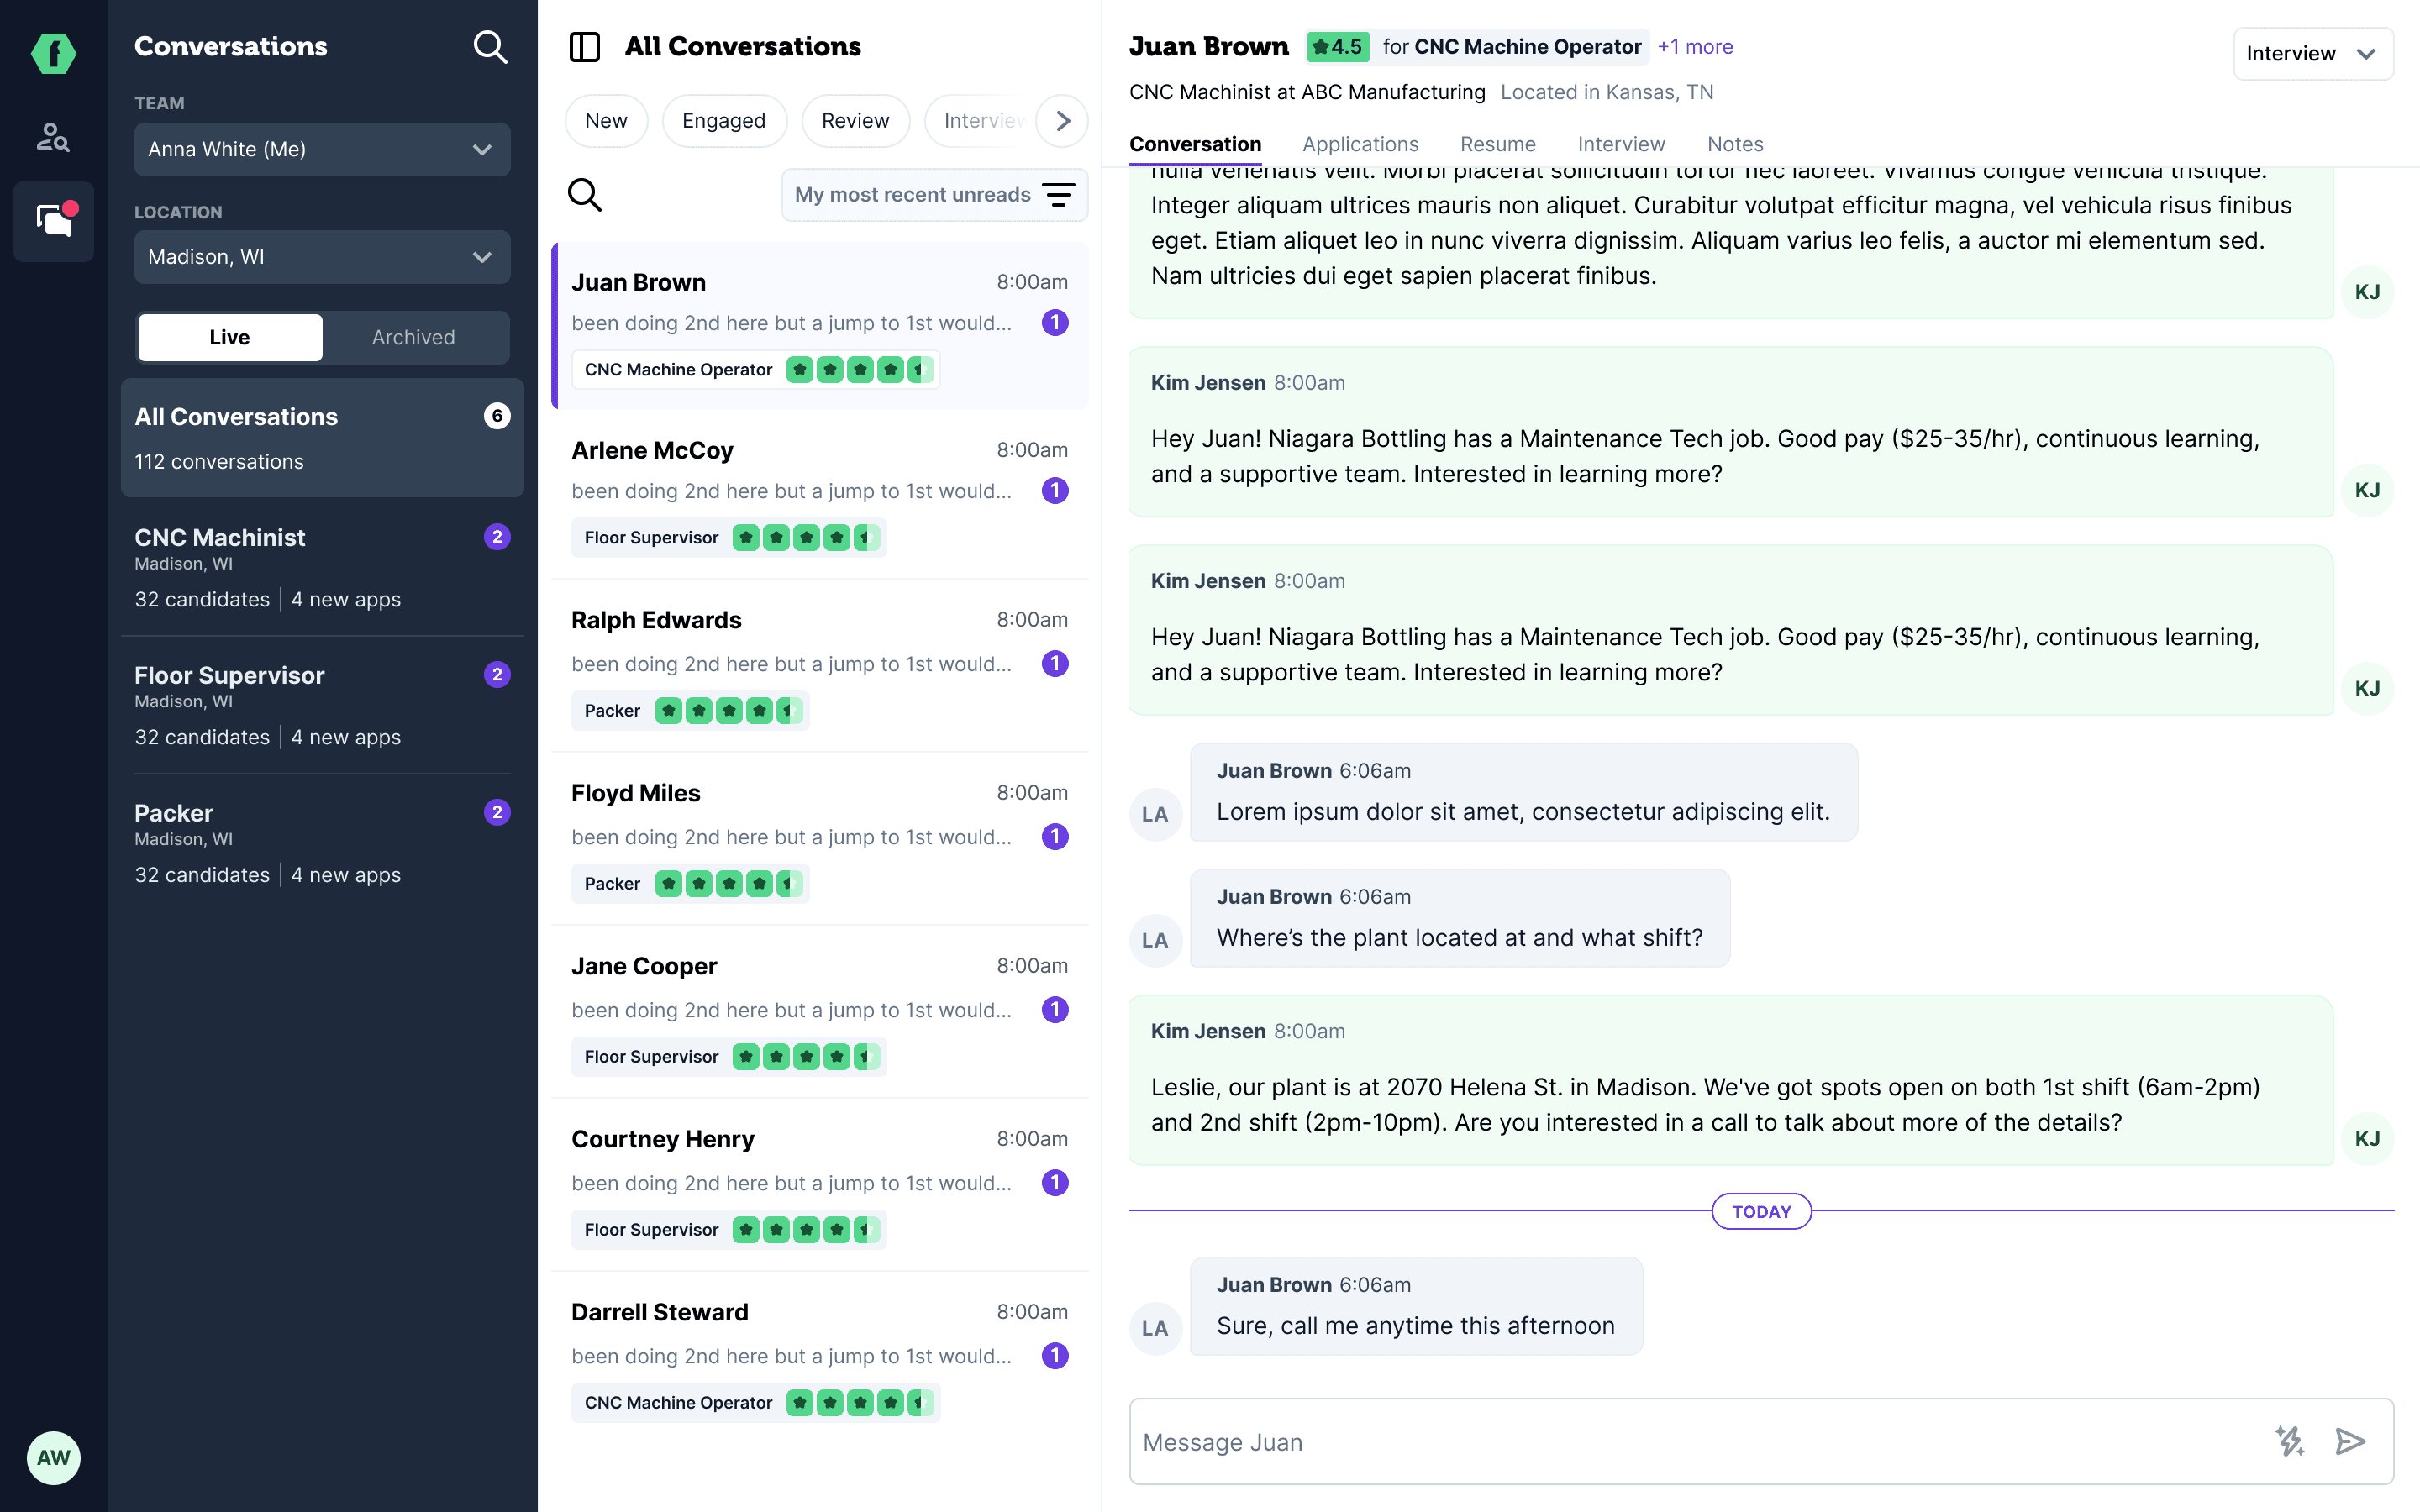Screen dimensions: 2420x1512
Task: Switch to the Resume tab
Action: pyautogui.click(x=1497, y=144)
